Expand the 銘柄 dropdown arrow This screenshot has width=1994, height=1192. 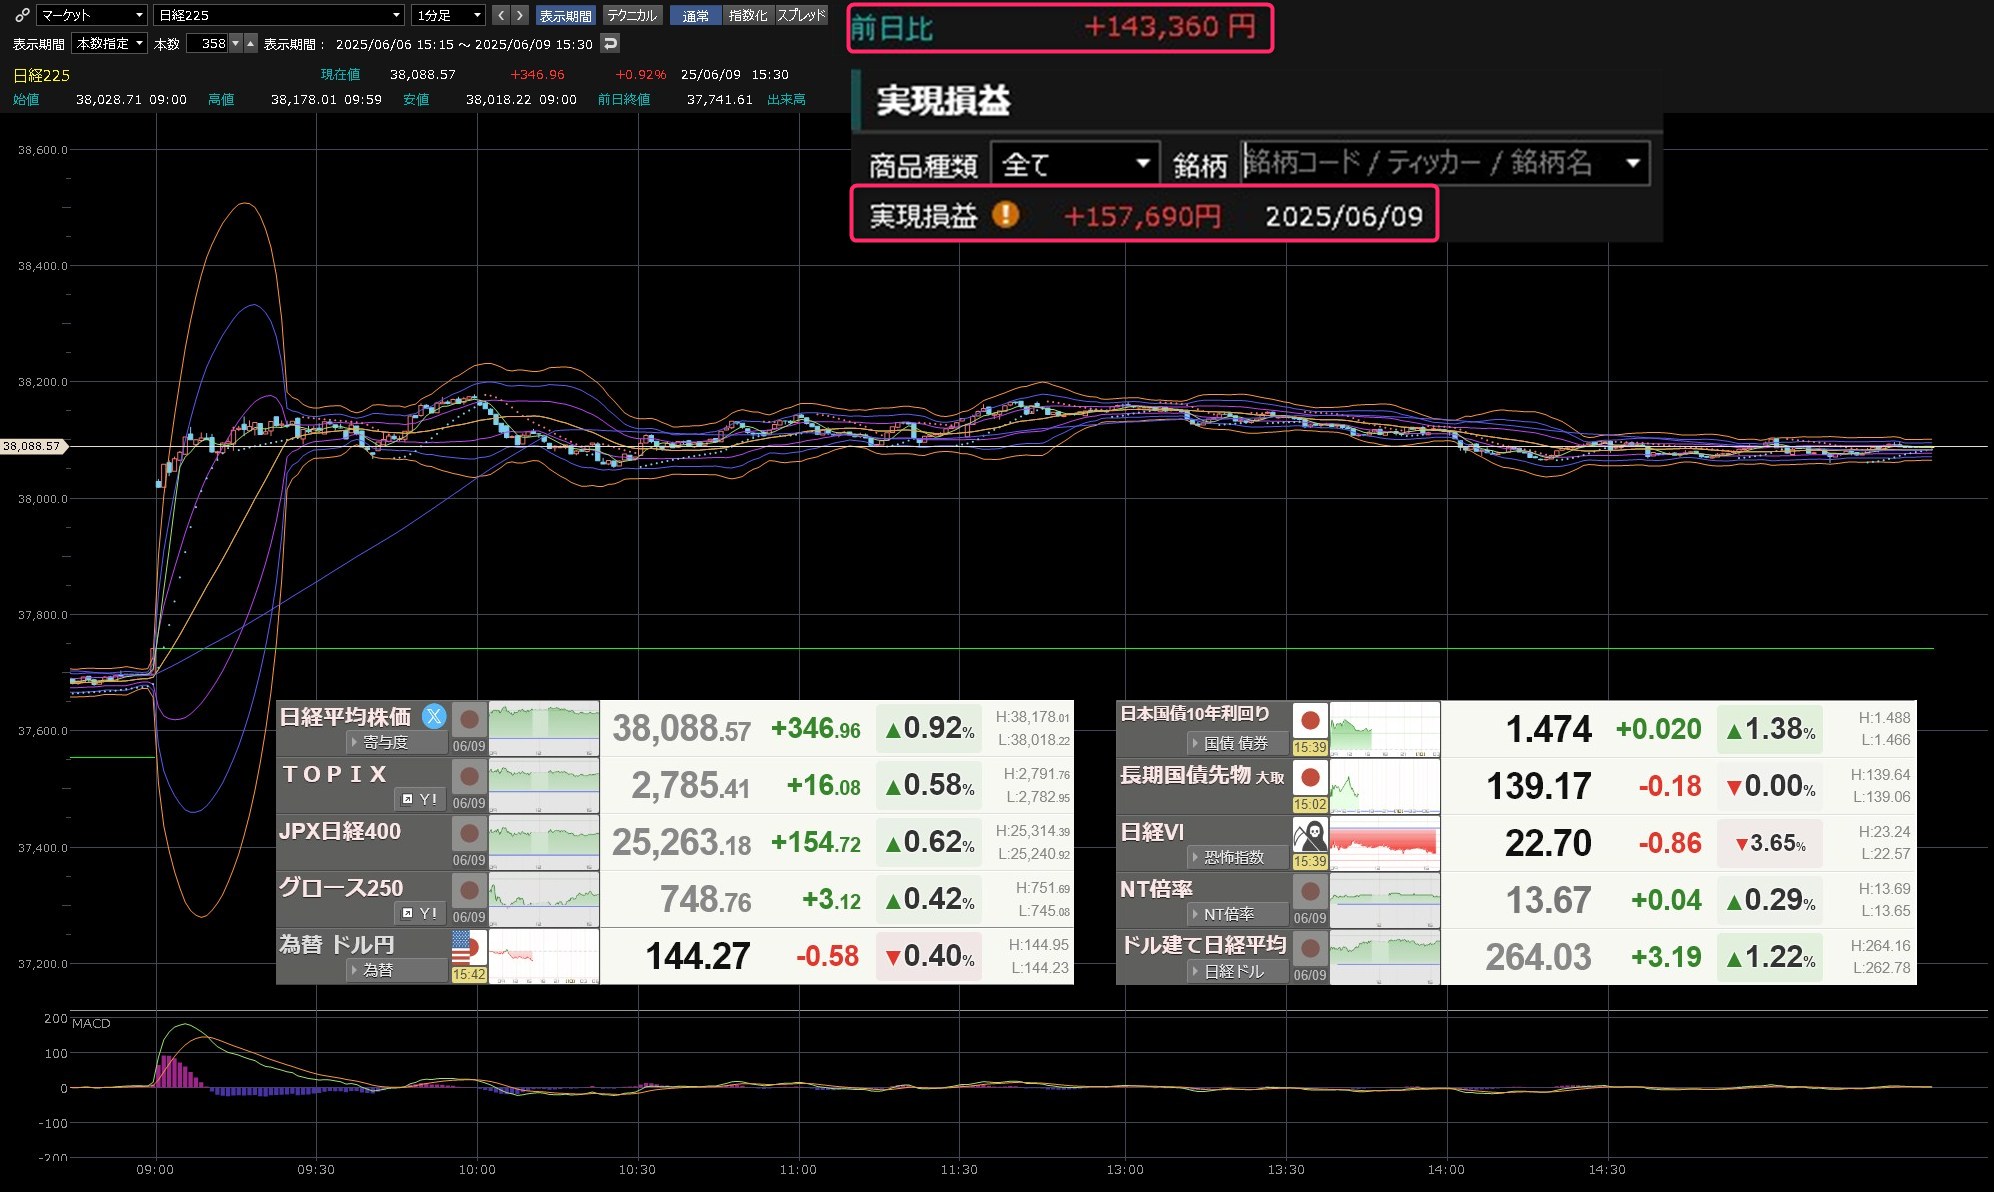pos(1633,163)
